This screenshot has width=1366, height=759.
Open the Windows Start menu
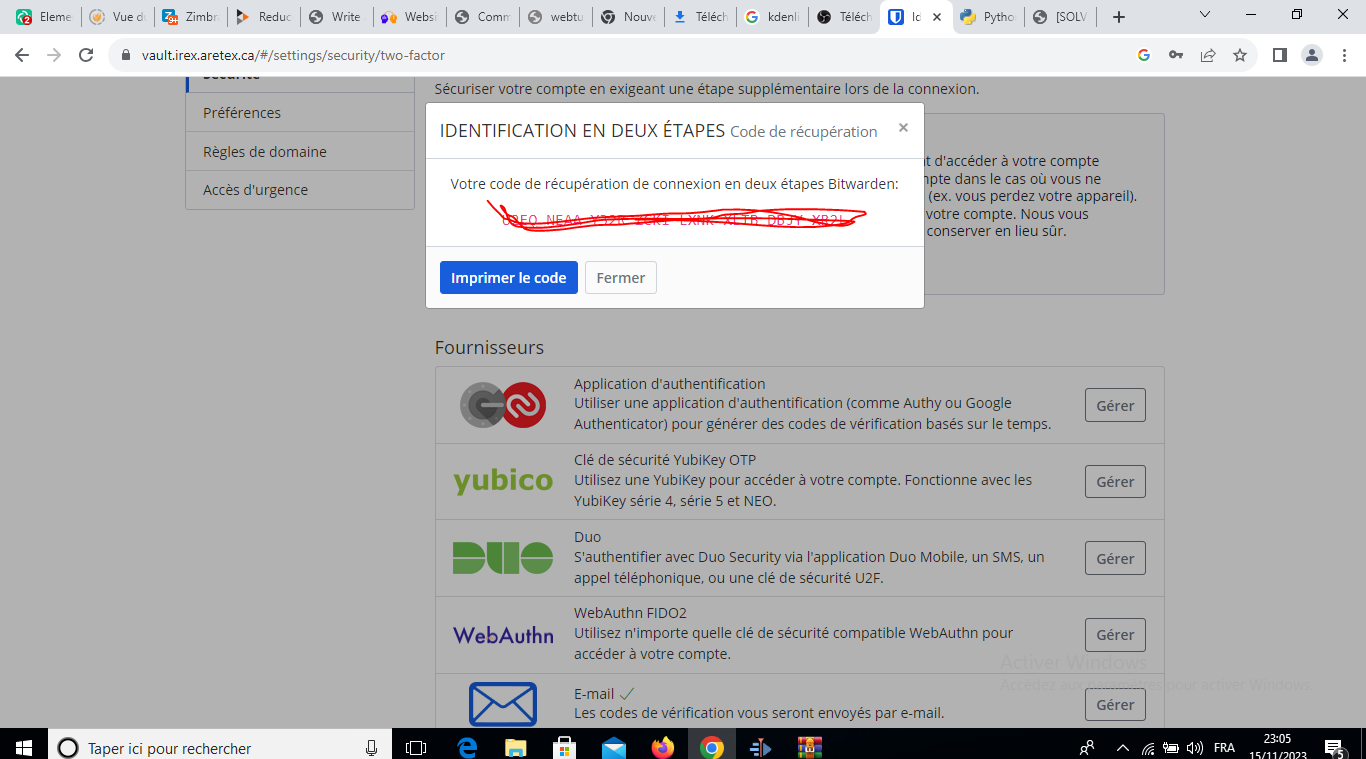coord(24,747)
